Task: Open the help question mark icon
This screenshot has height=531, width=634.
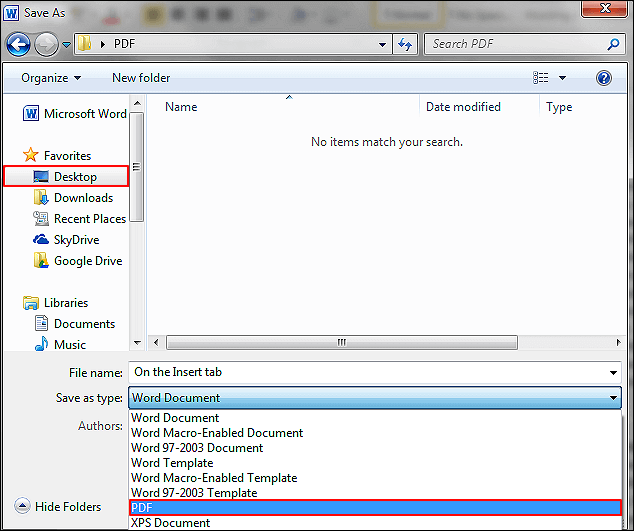Action: [603, 77]
